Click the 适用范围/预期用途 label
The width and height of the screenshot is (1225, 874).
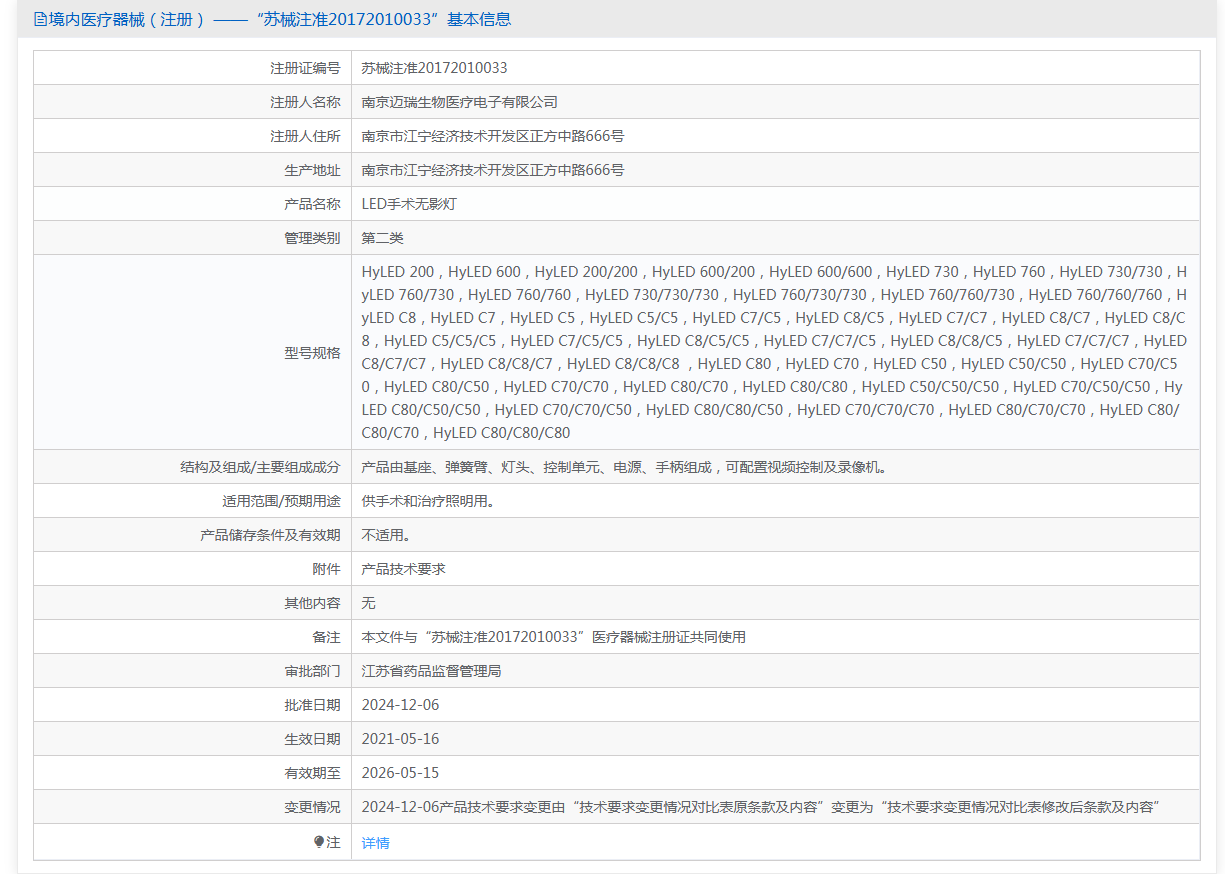pyautogui.click(x=281, y=501)
